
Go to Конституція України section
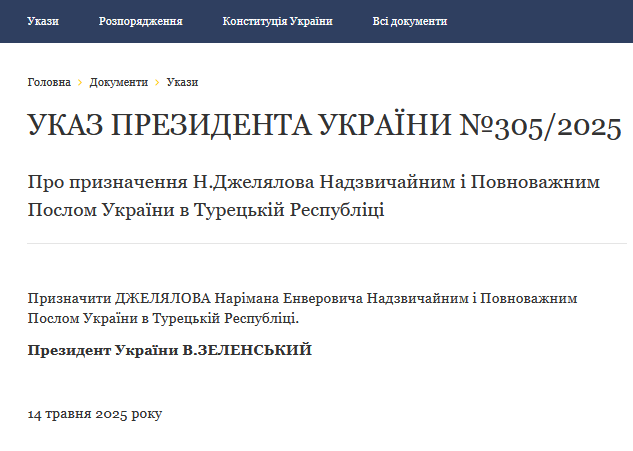click(277, 21)
